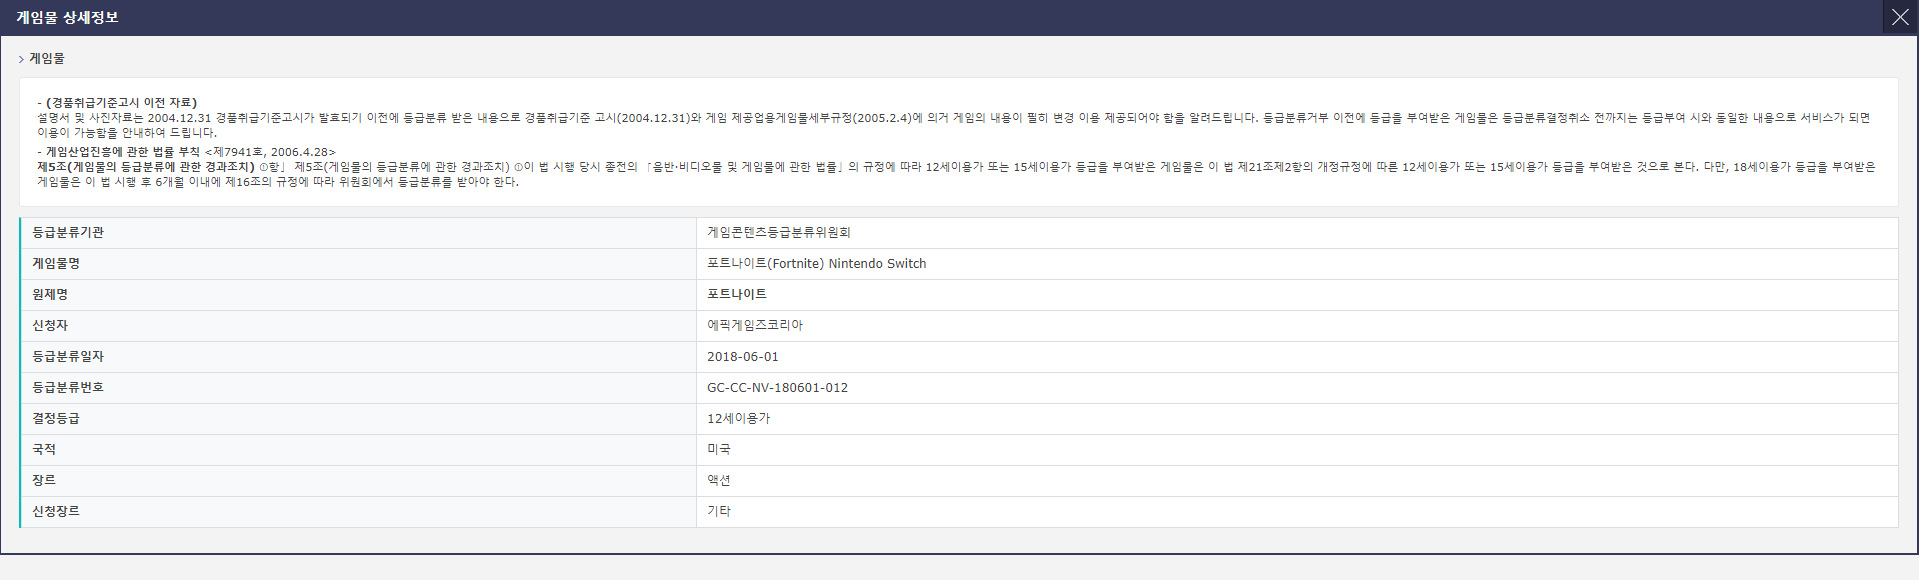Select the 12세이용가 rating value

738,418
